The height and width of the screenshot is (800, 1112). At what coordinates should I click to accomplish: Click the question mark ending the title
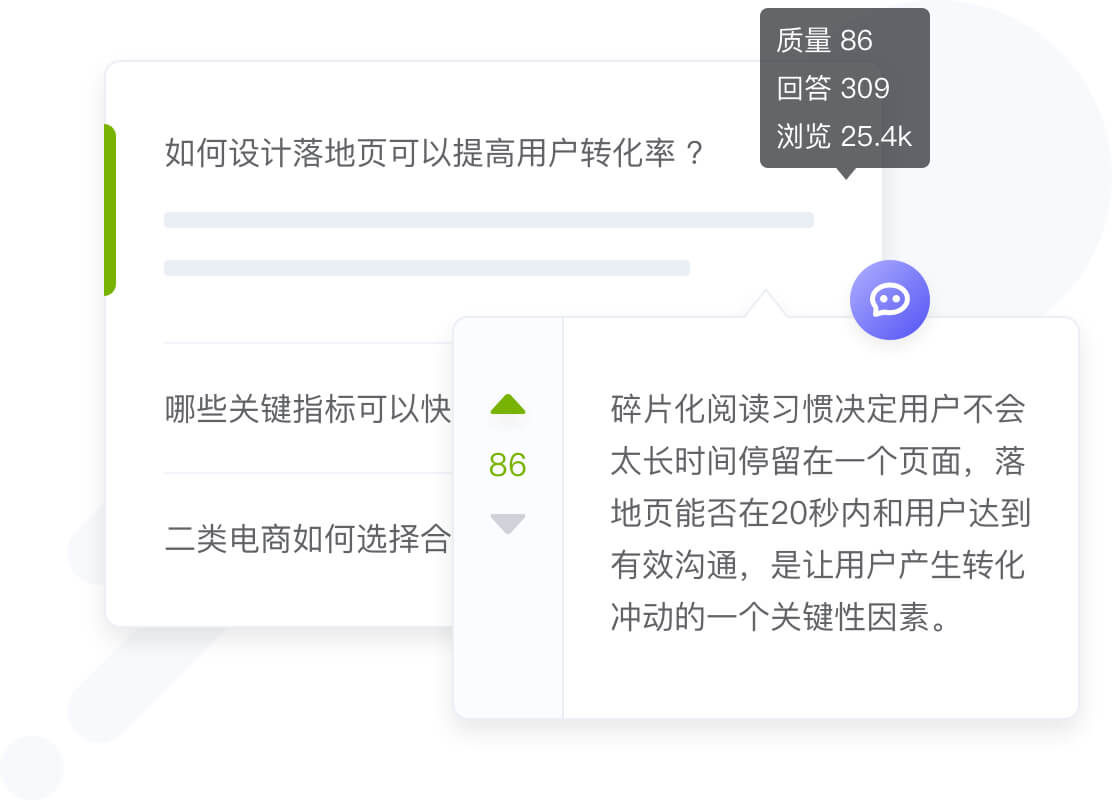pyautogui.click(x=694, y=153)
